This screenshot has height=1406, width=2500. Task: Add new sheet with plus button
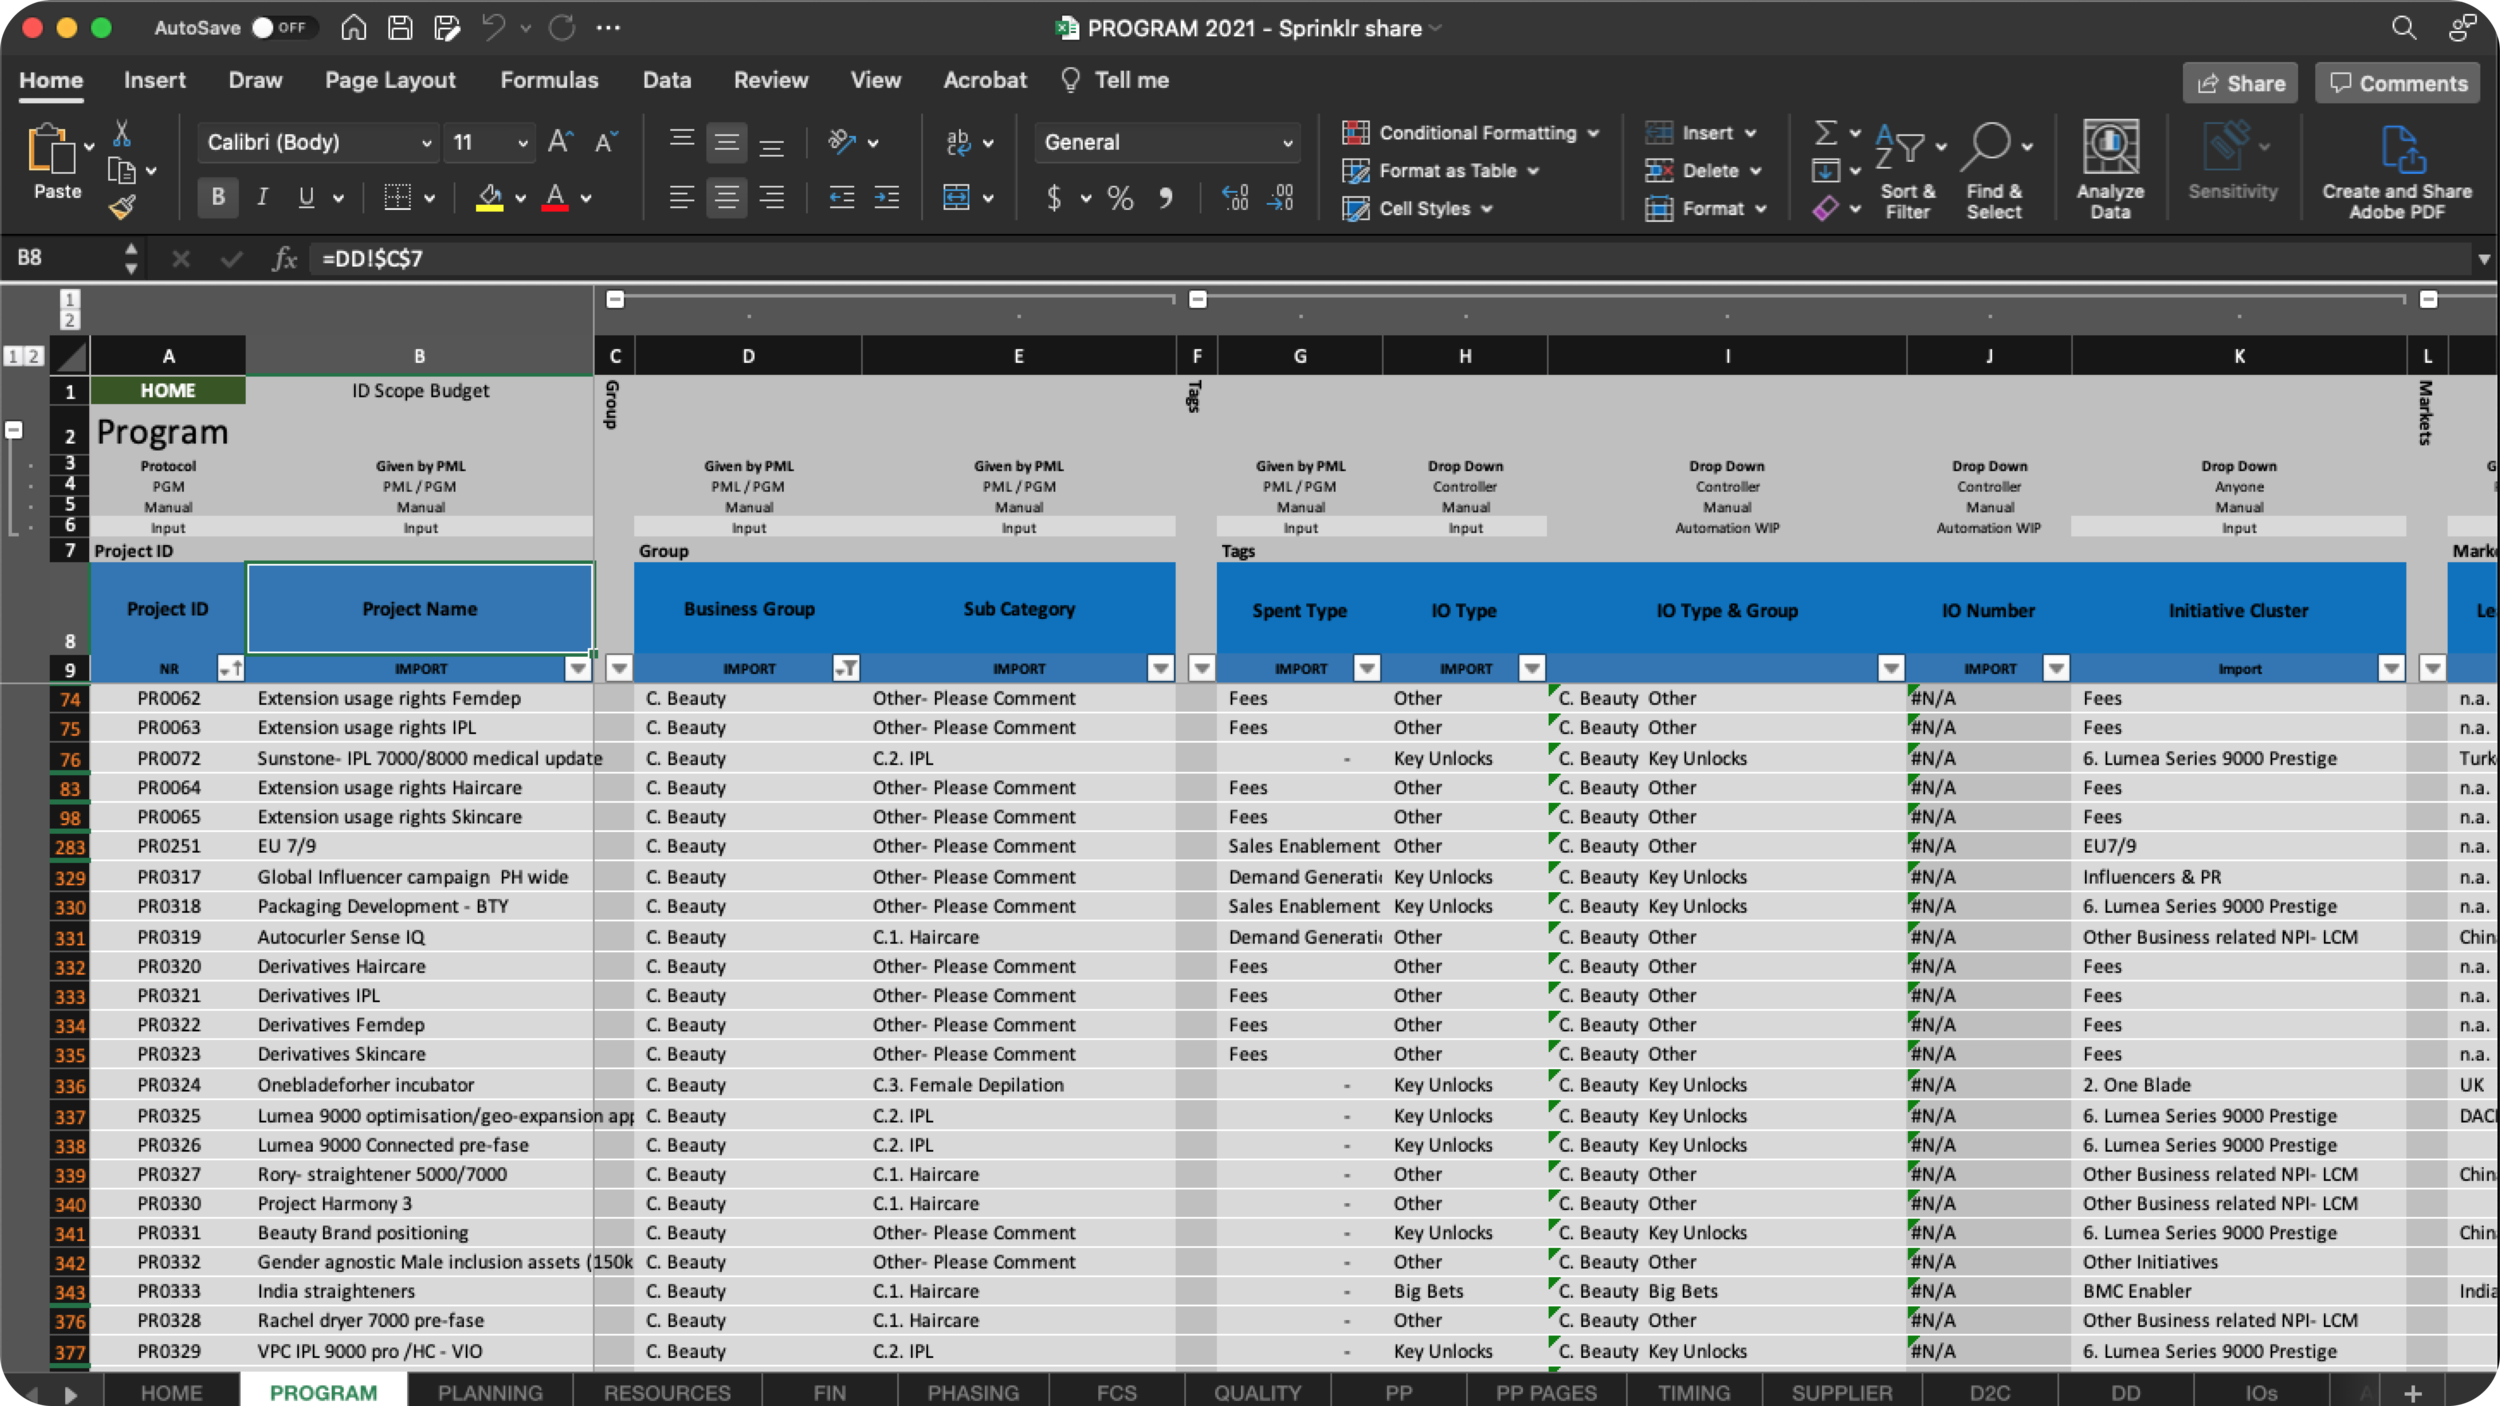pos(2413,1393)
